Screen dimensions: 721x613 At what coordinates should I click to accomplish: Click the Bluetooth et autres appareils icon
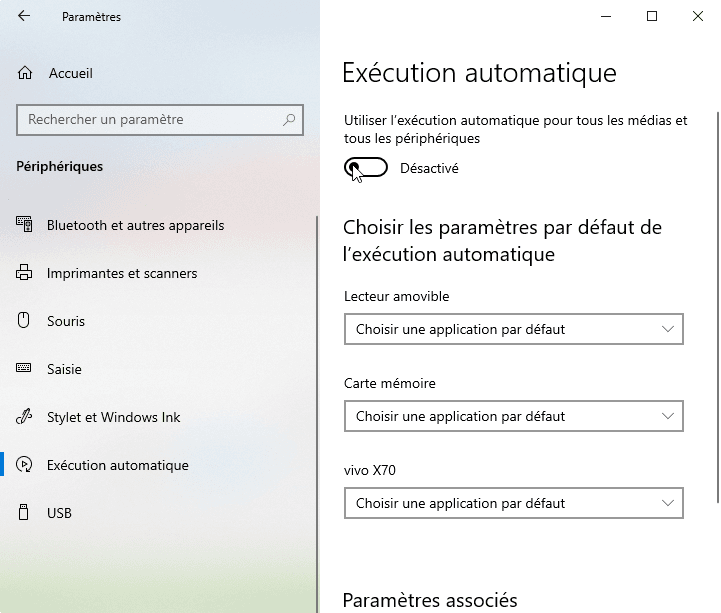pyautogui.click(x=24, y=224)
